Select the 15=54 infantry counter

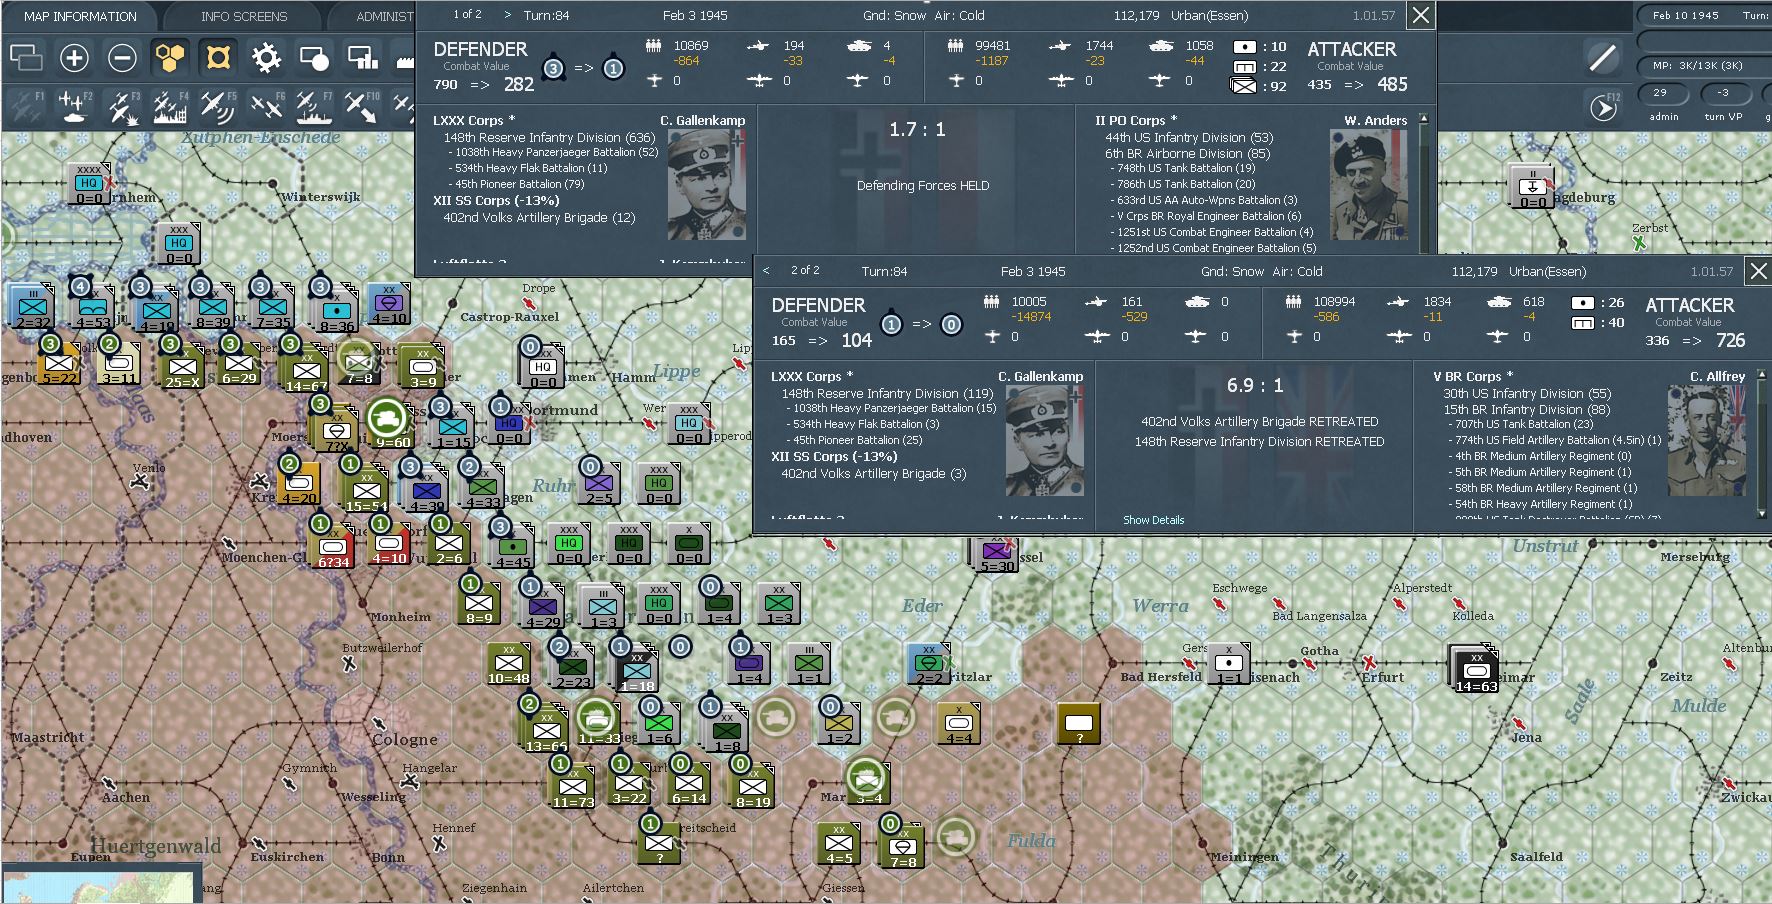[366, 490]
